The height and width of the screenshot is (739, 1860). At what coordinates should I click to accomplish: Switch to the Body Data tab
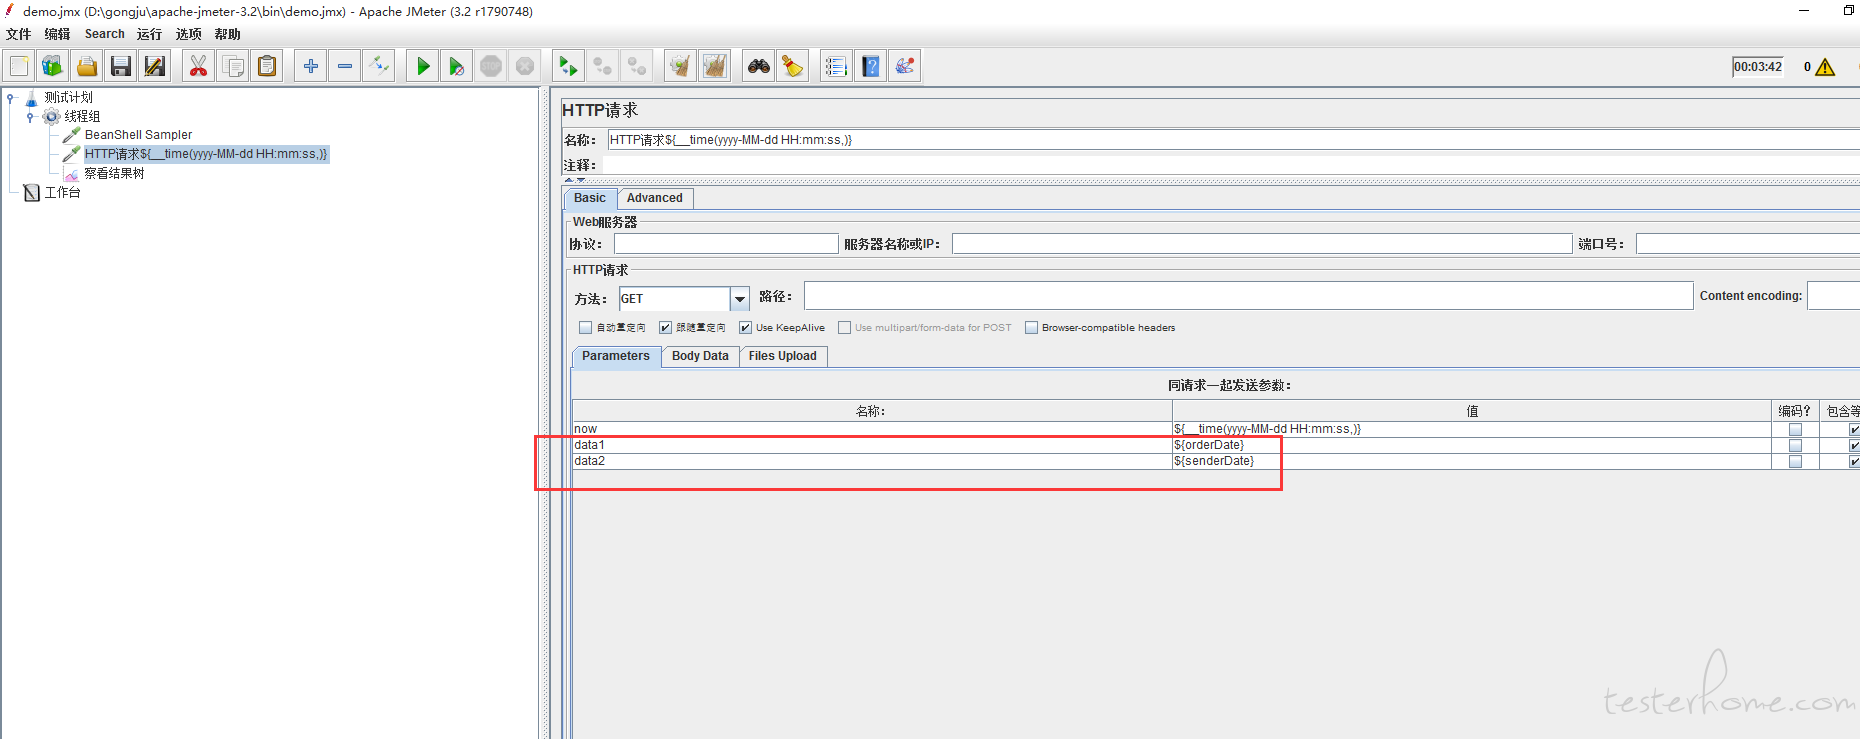[700, 356]
